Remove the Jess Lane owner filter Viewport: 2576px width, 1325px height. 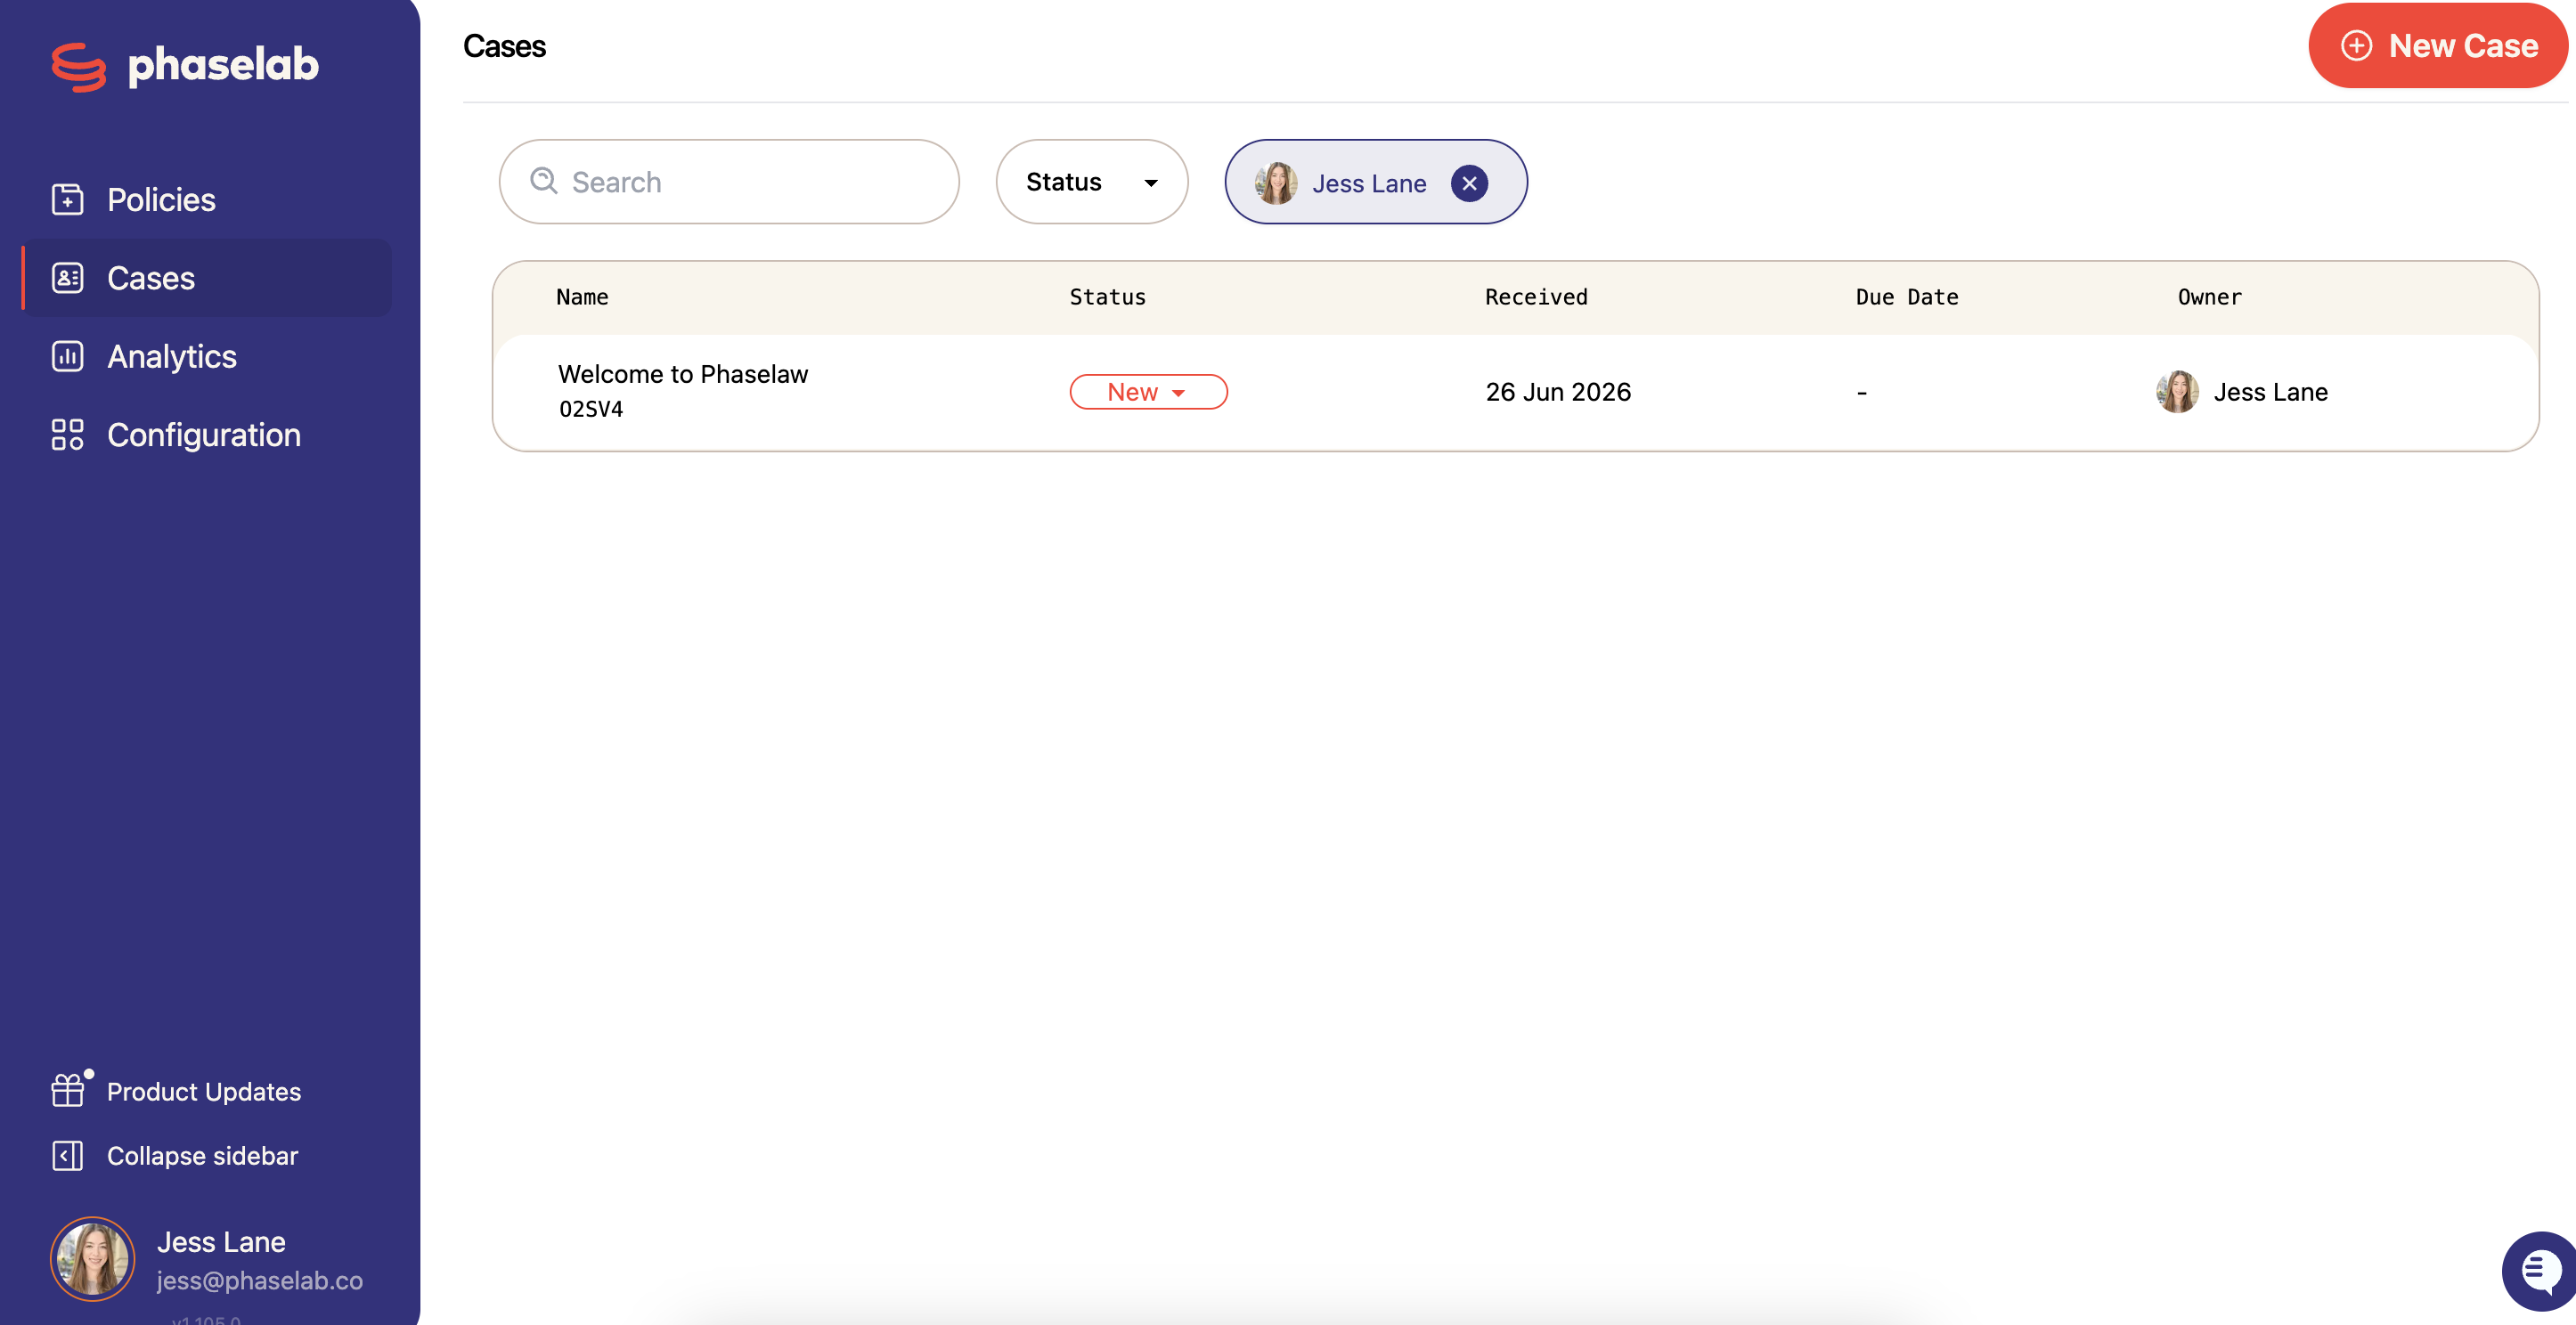[x=1469, y=183]
